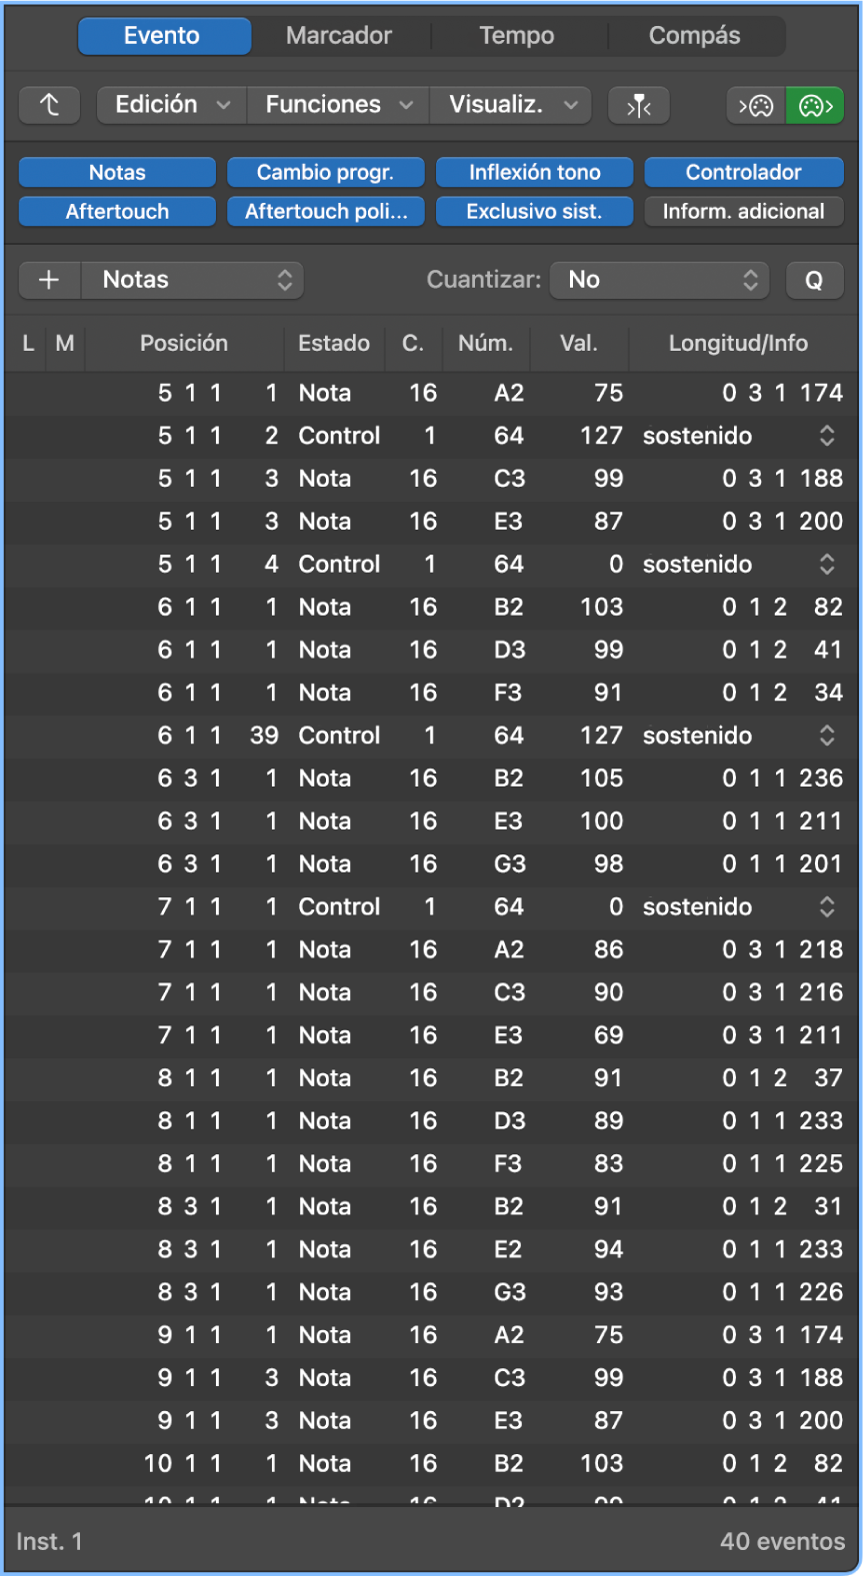
Task: Disable the Controlador event filter
Action: click(x=743, y=172)
